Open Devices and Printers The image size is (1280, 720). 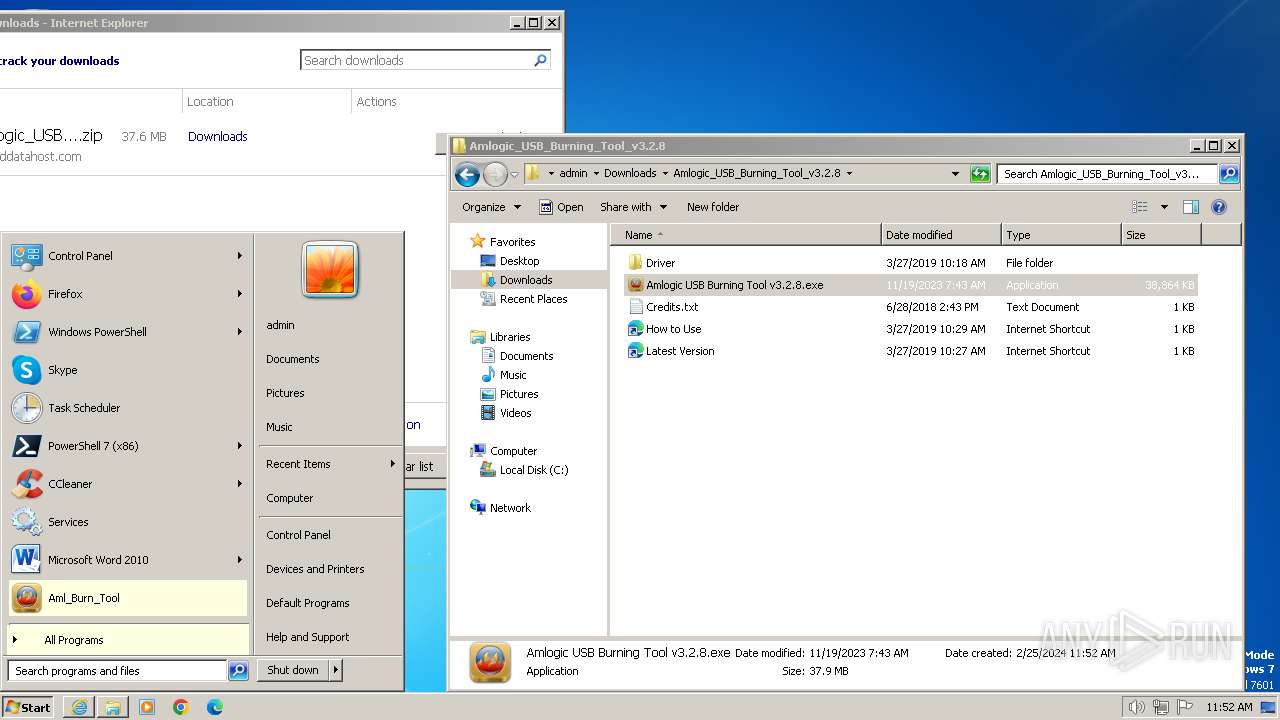pyautogui.click(x=315, y=569)
